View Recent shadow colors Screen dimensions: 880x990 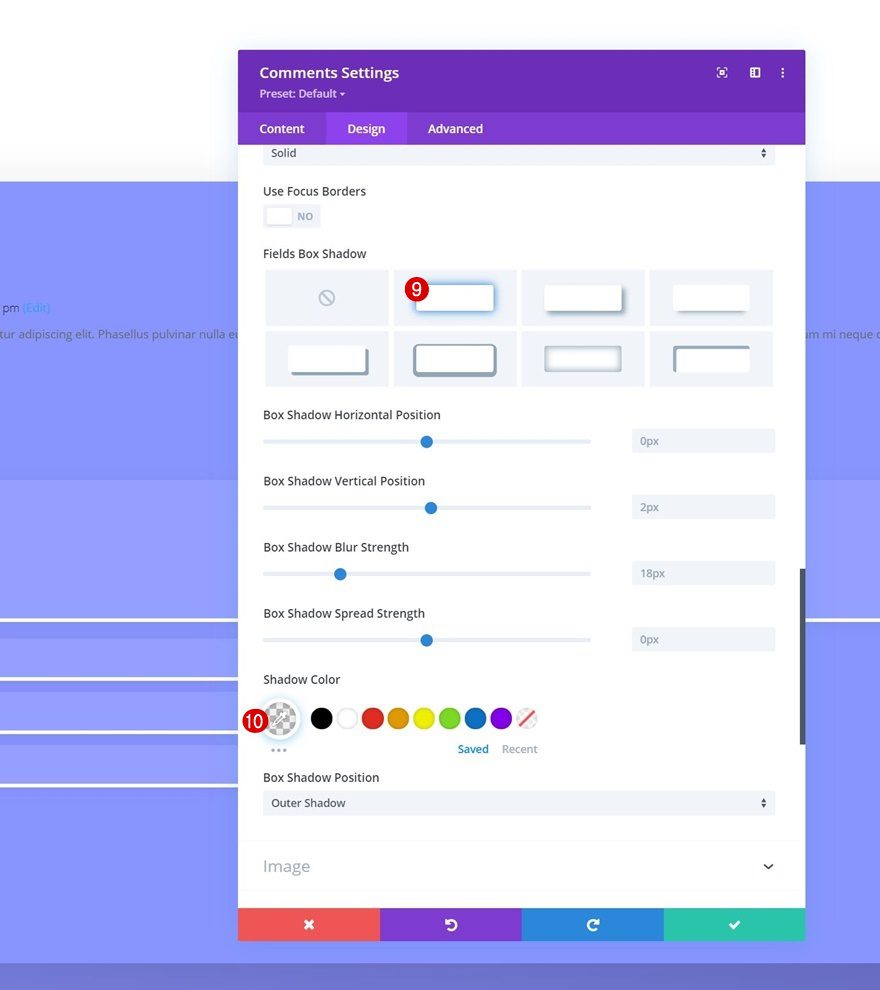[520, 748]
